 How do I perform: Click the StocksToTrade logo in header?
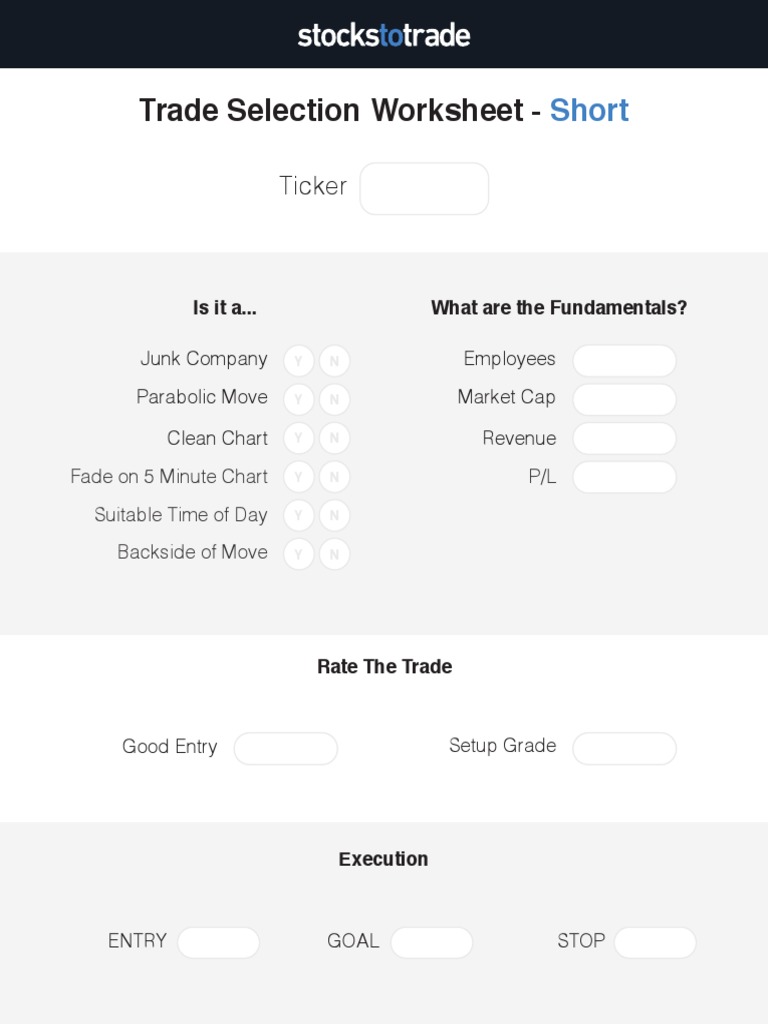(x=384, y=35)
